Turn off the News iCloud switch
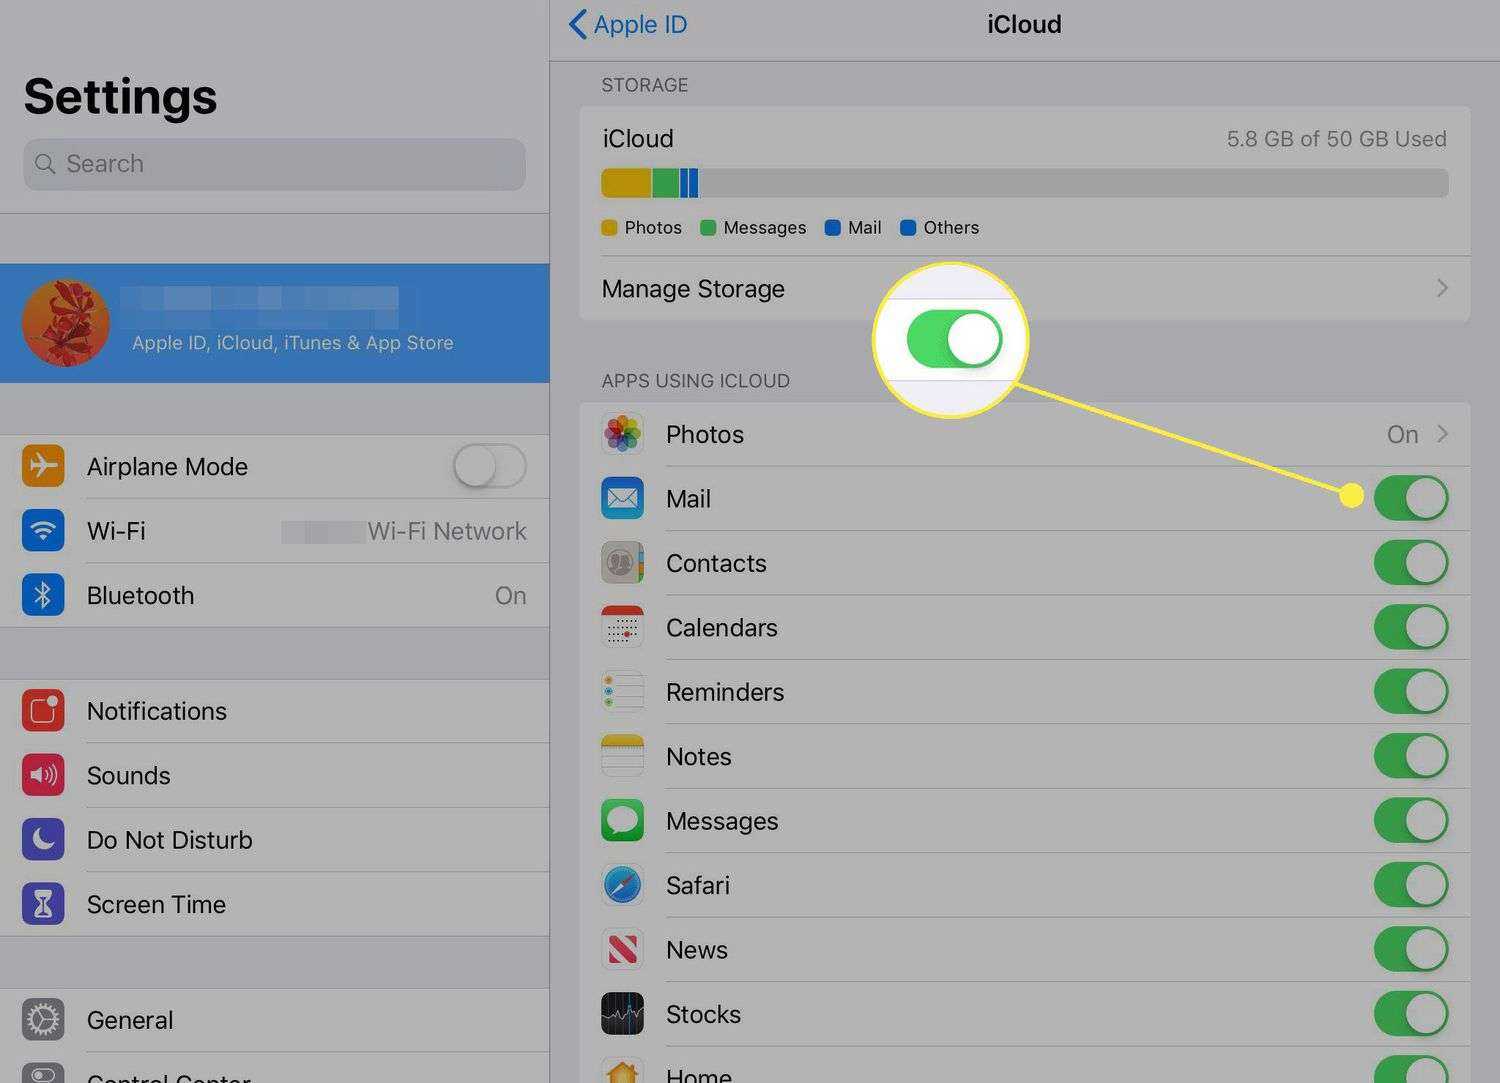Viewport: 1500px width, 1083px height. click(x=1411, y=950)
